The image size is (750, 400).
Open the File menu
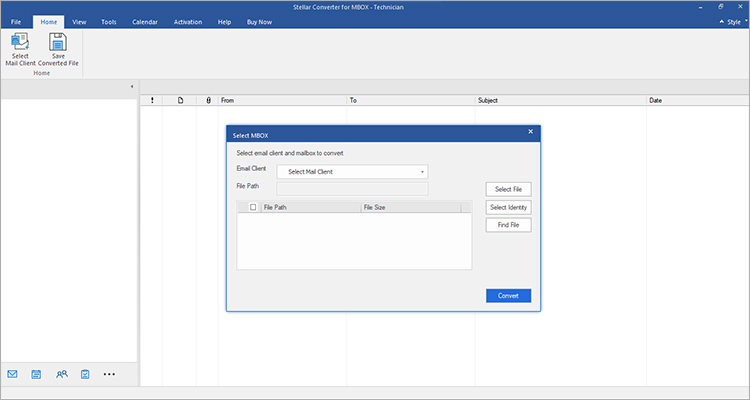(x=16, y=21)
